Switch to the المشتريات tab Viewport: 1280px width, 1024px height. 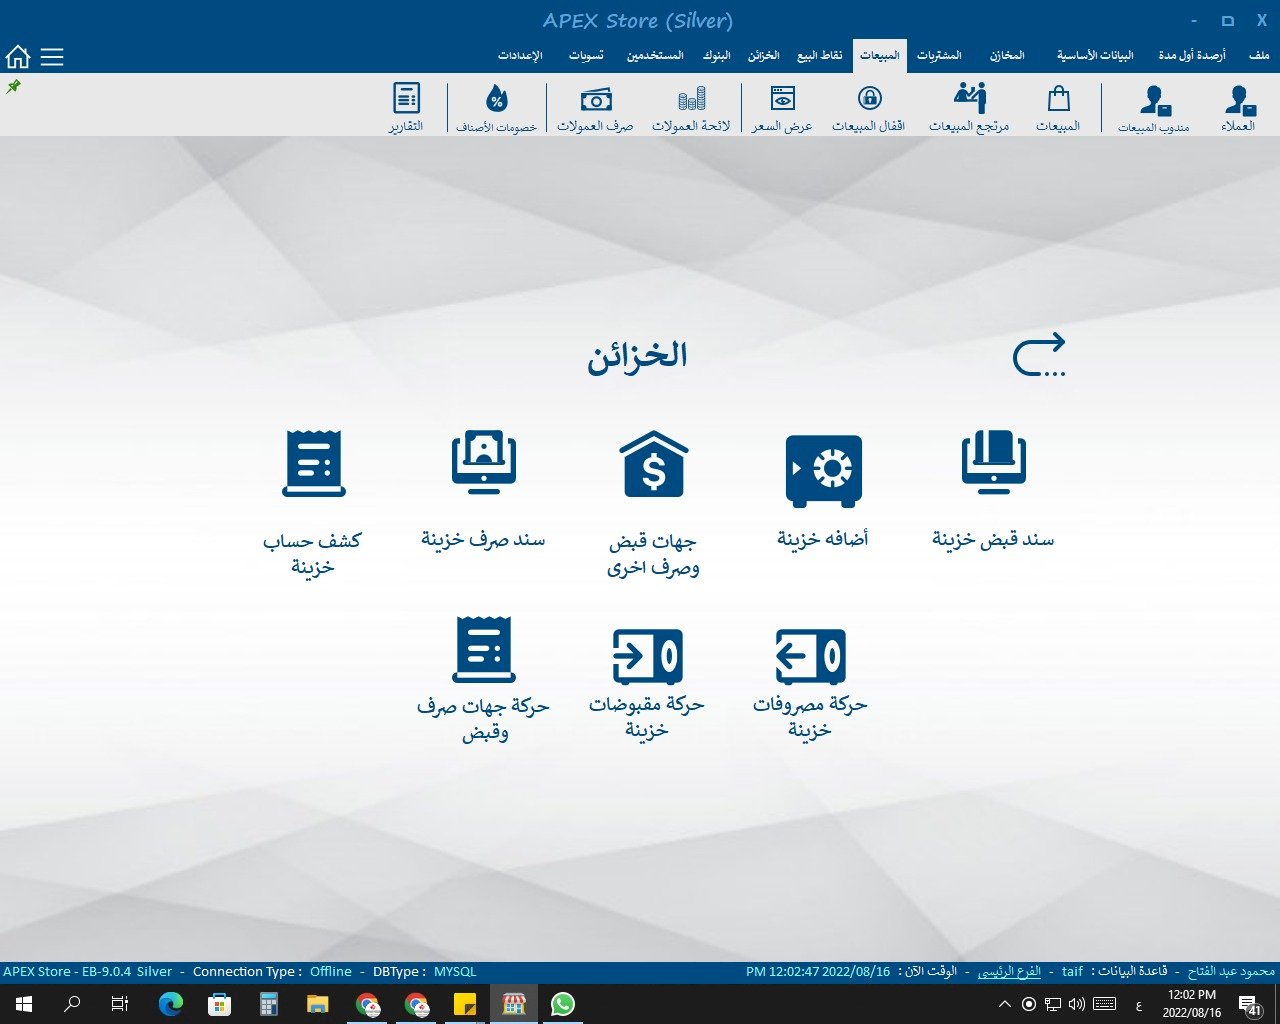point(939,56)
